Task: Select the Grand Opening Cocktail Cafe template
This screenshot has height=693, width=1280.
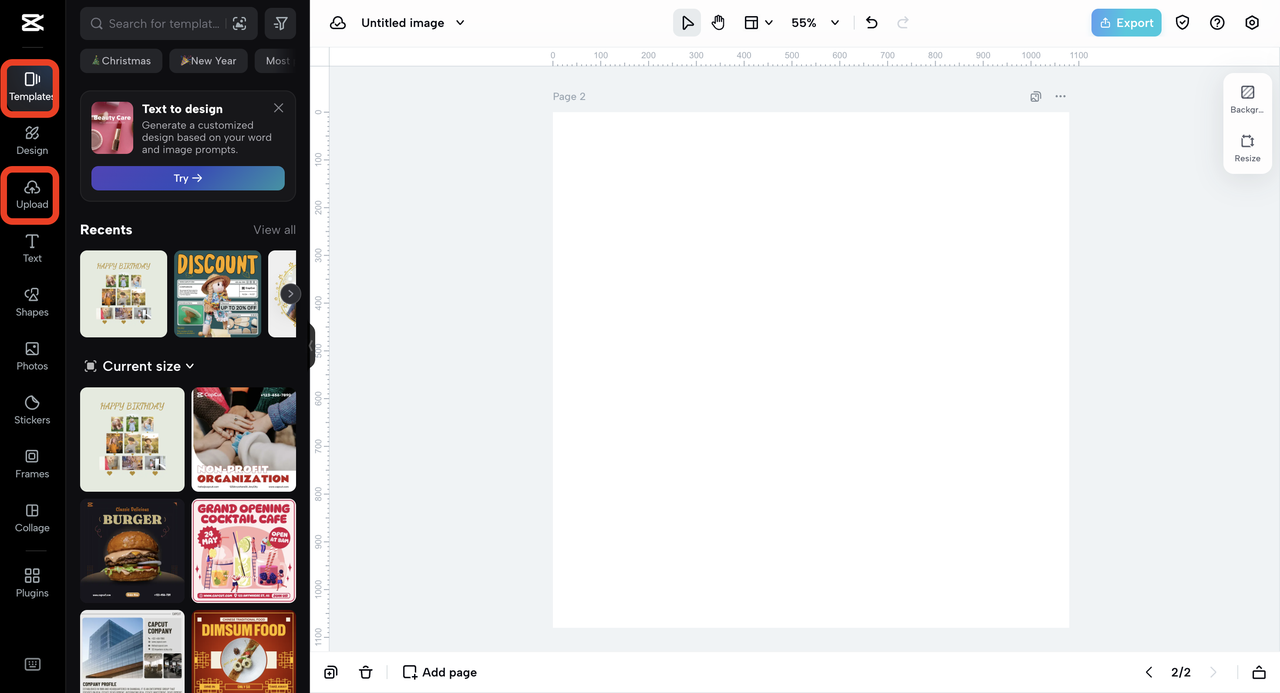Action: tap(243, 551)
